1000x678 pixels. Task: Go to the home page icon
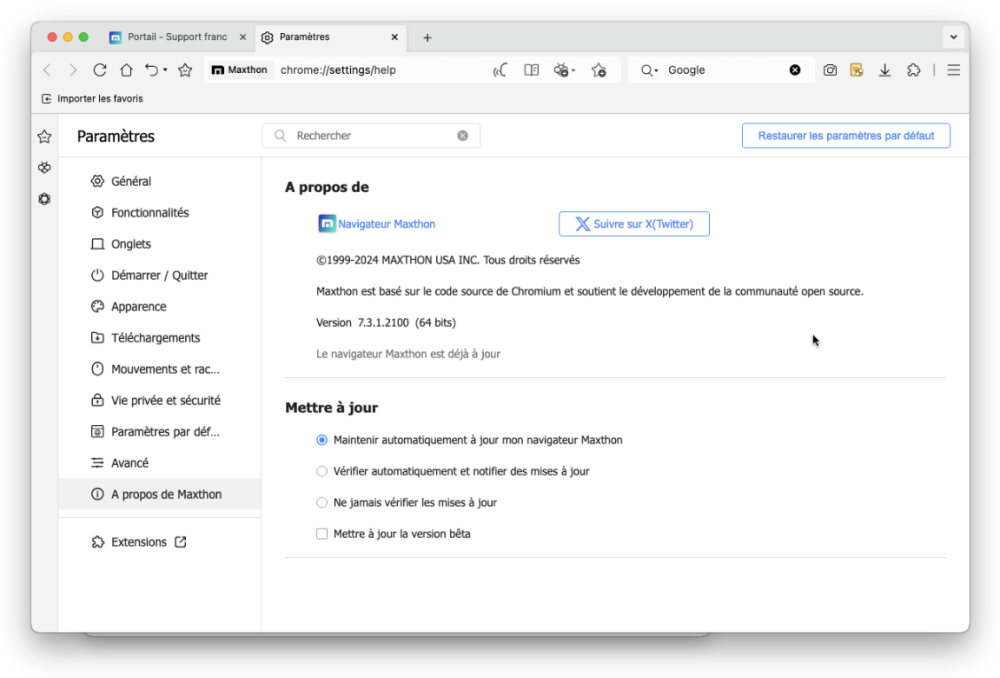(126, 70)
